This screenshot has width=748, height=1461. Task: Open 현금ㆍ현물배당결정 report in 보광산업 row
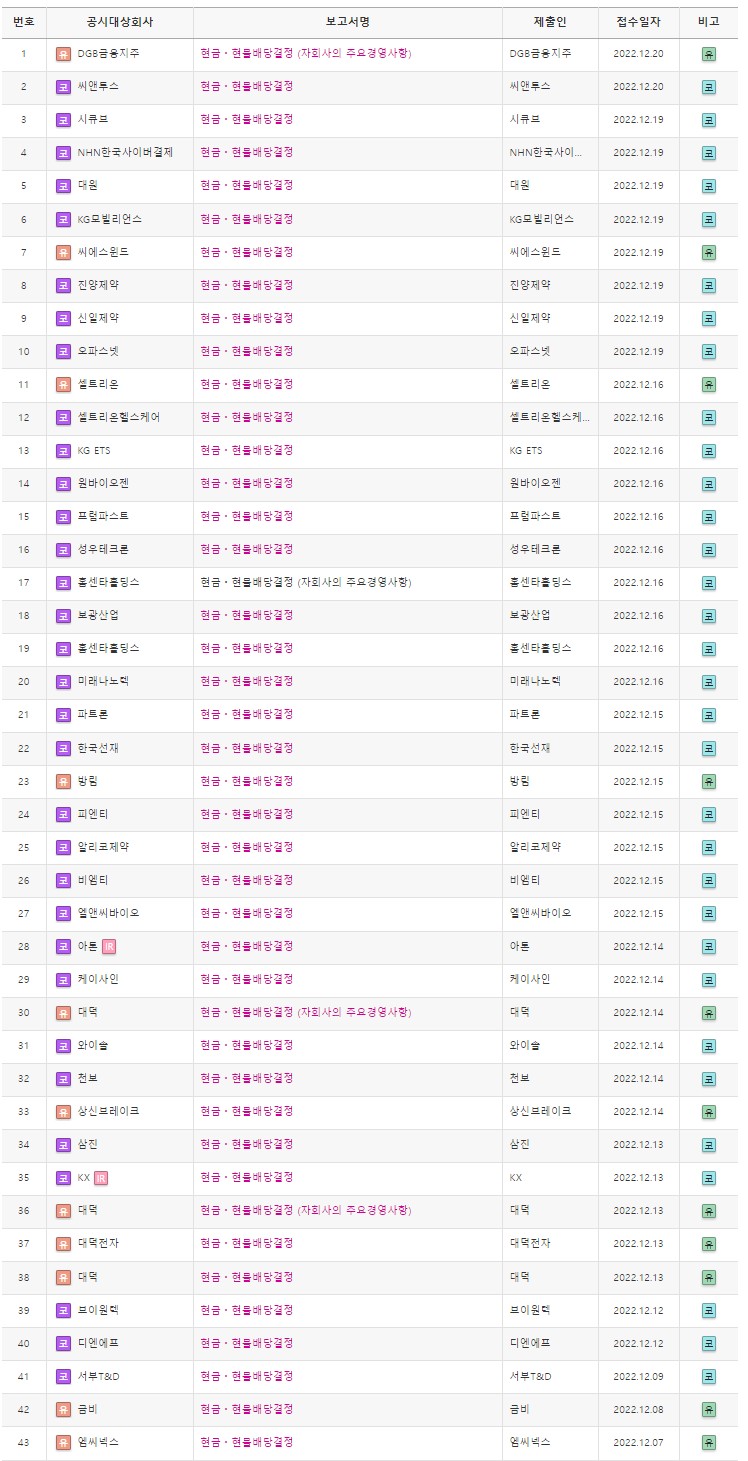[246, 615]
